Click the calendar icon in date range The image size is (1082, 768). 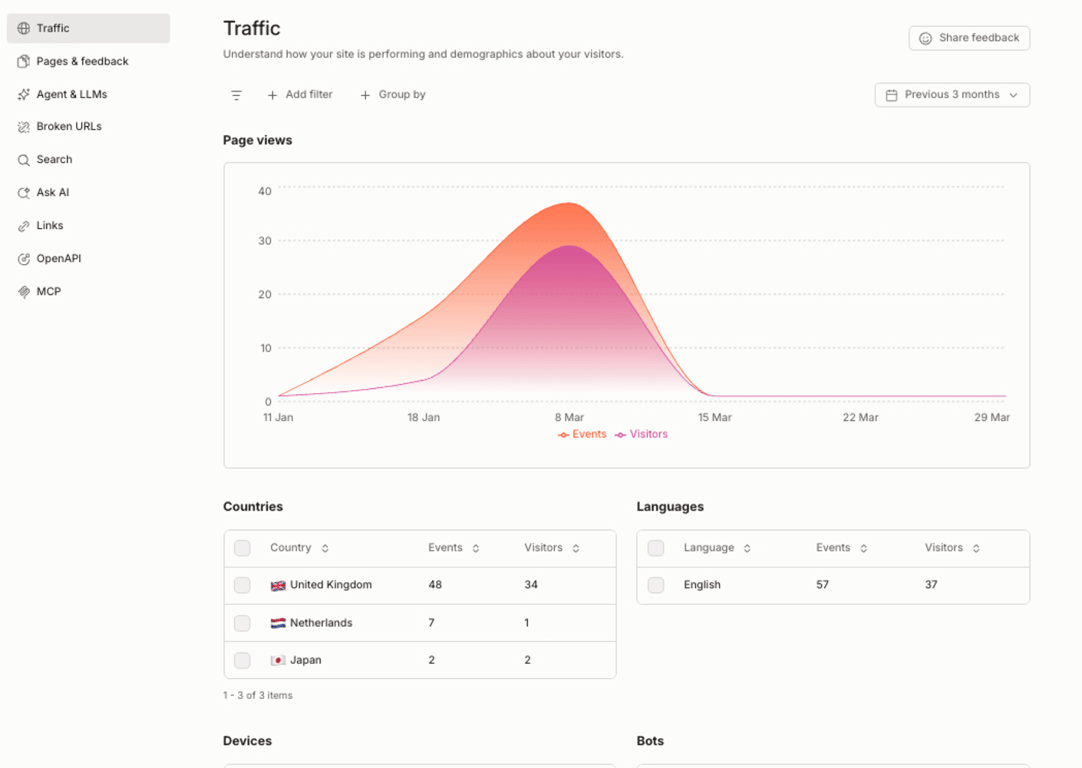[x=892, y=95]
